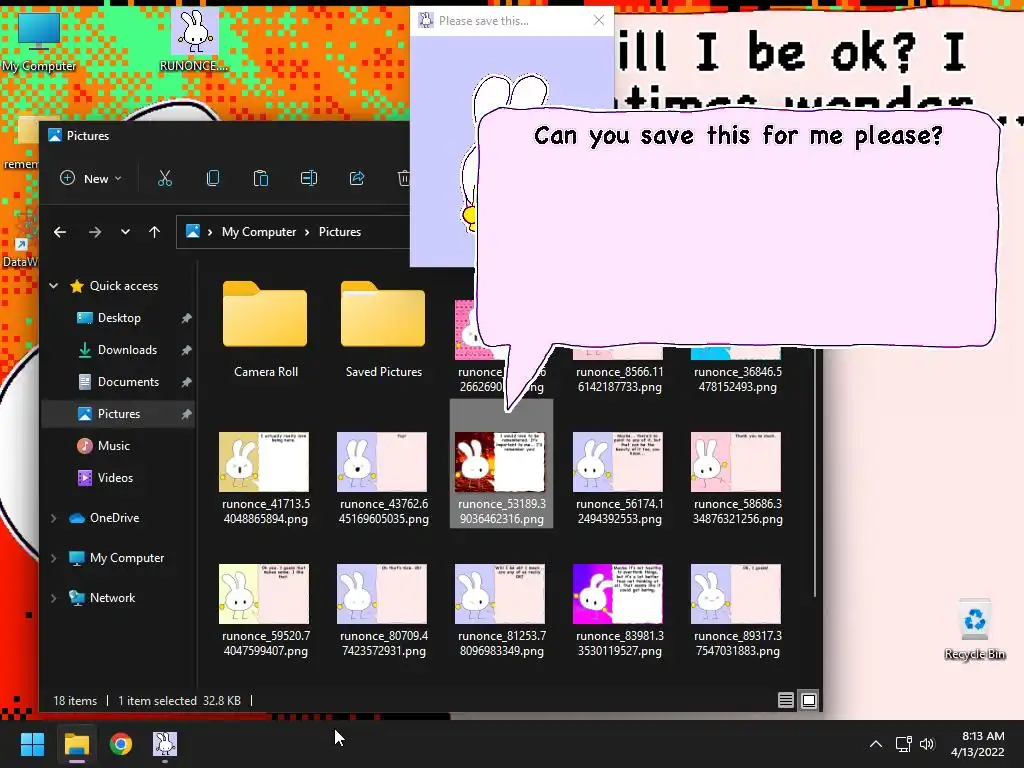Select runonce_83981.33530119527.png thumbnail

[x=618, y=594]
